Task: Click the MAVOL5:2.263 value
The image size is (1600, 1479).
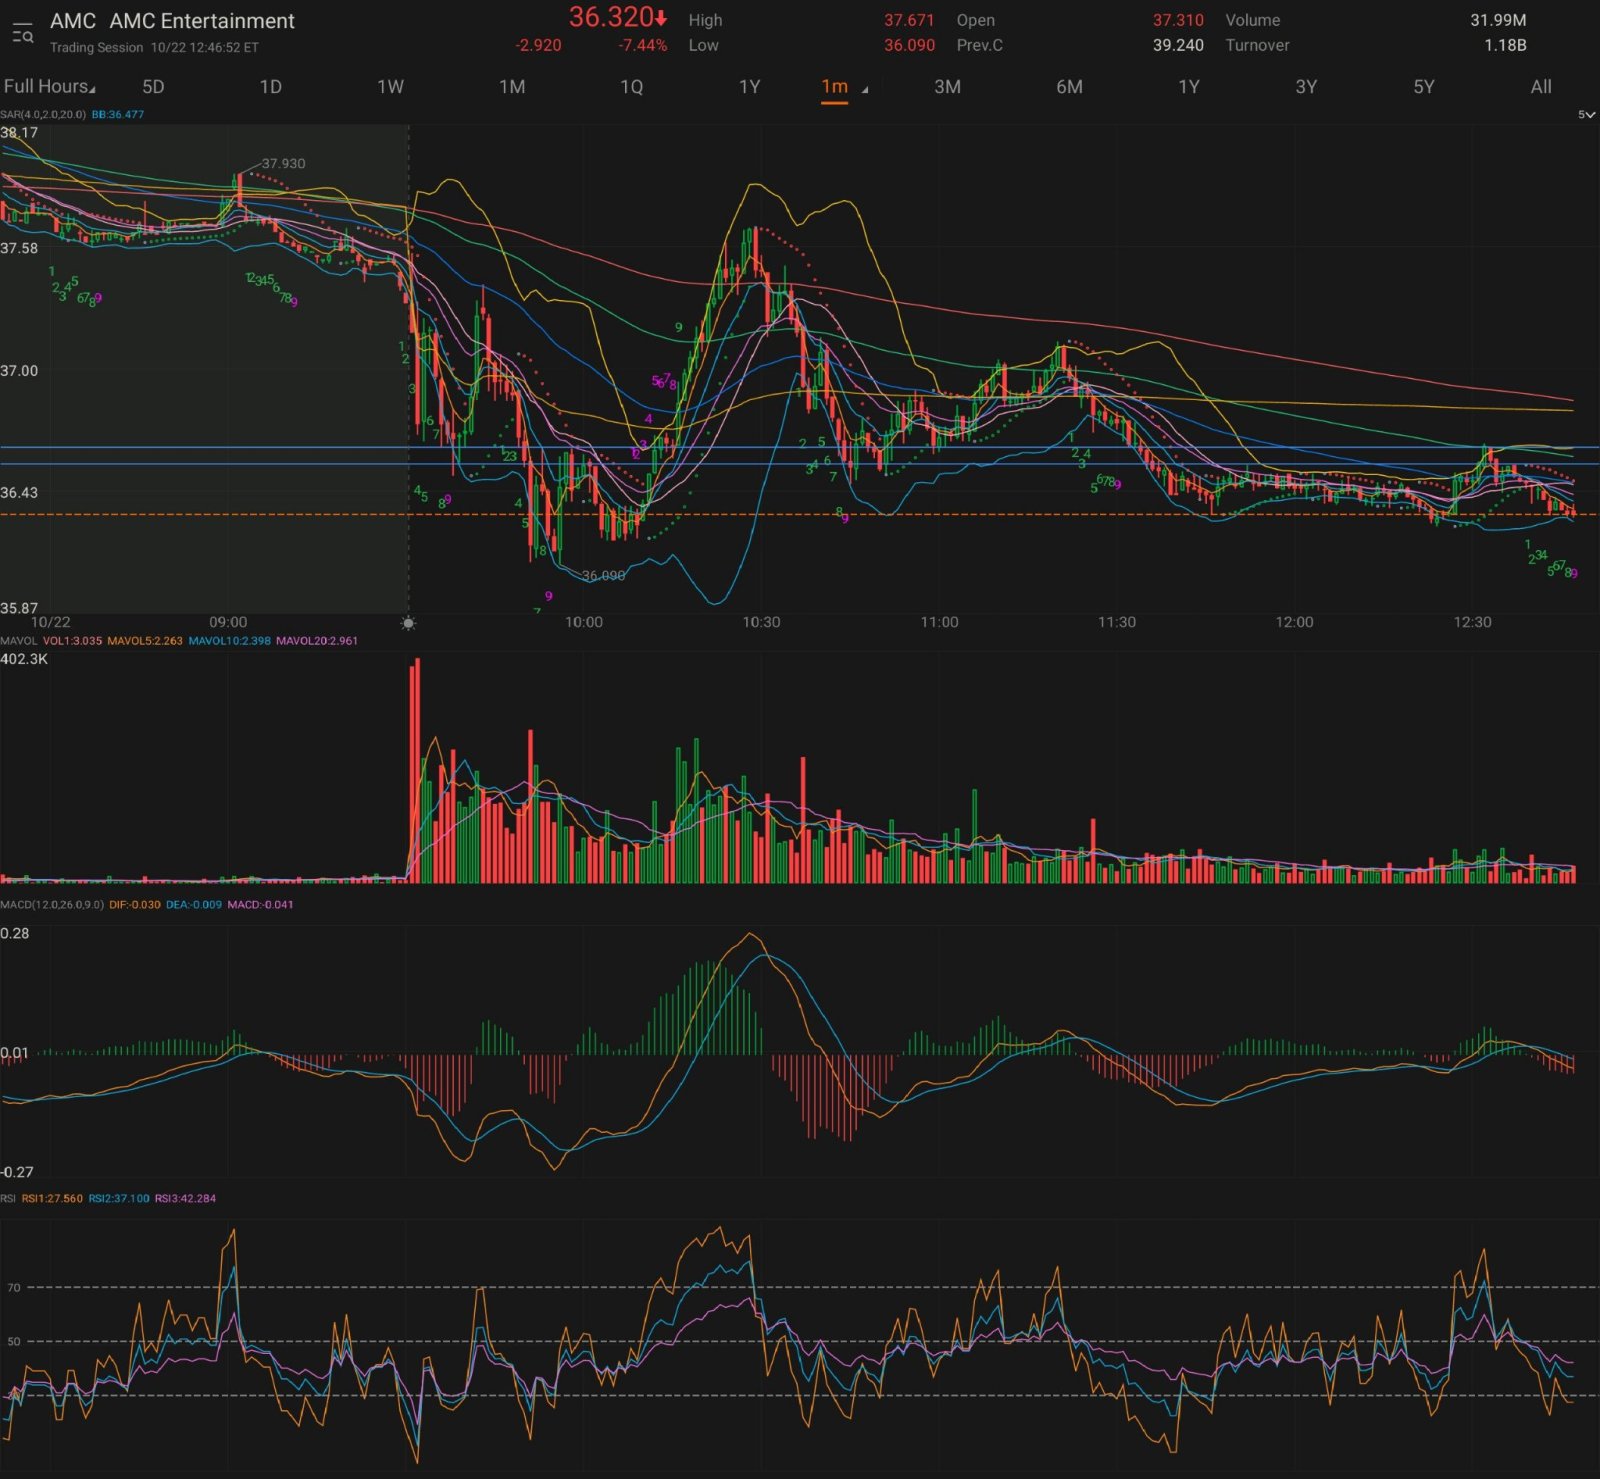Action: [x=145, y=641]
